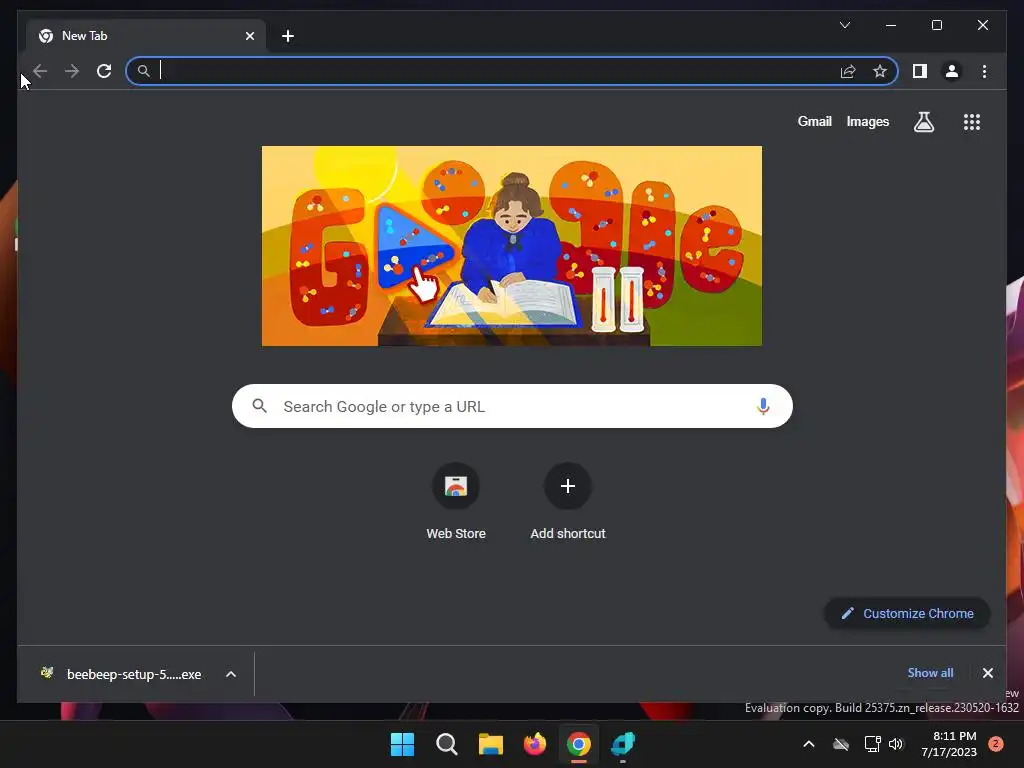Open Windows taskbar search
The image size is (1024, 768).
click(x=447, y=744)
